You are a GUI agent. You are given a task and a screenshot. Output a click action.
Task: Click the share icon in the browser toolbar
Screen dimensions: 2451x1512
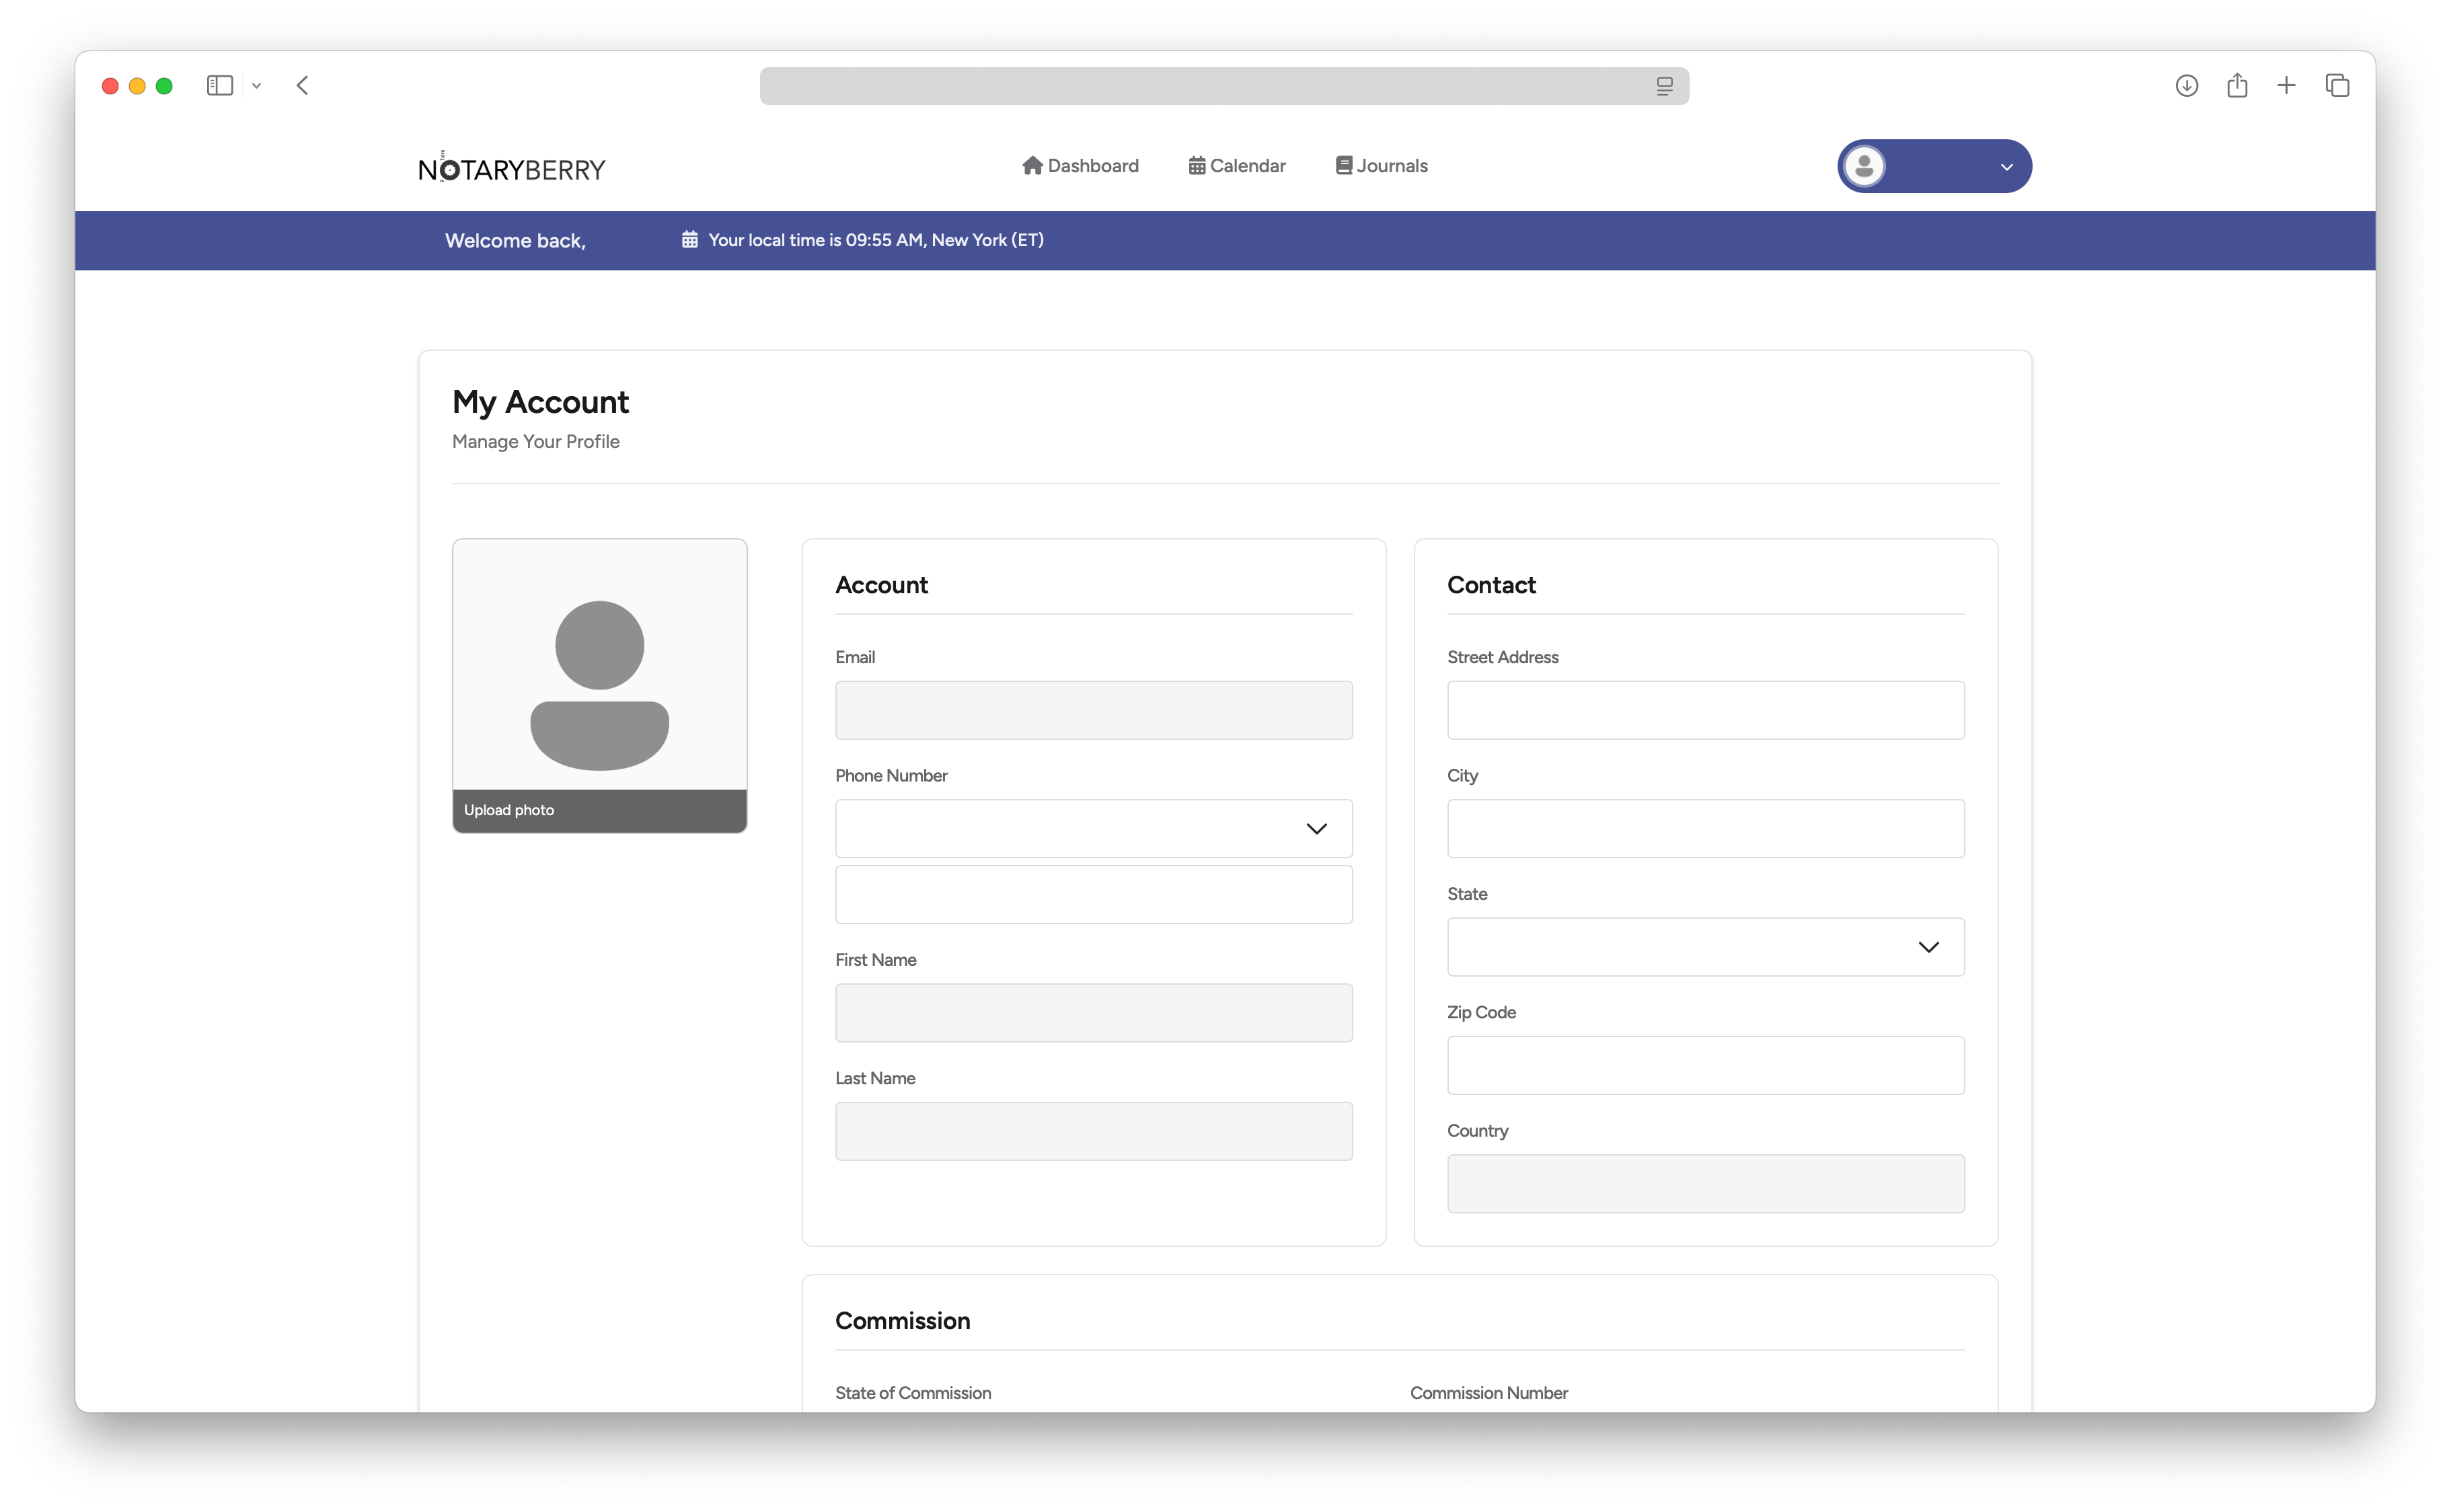(x=2237, y=85)
